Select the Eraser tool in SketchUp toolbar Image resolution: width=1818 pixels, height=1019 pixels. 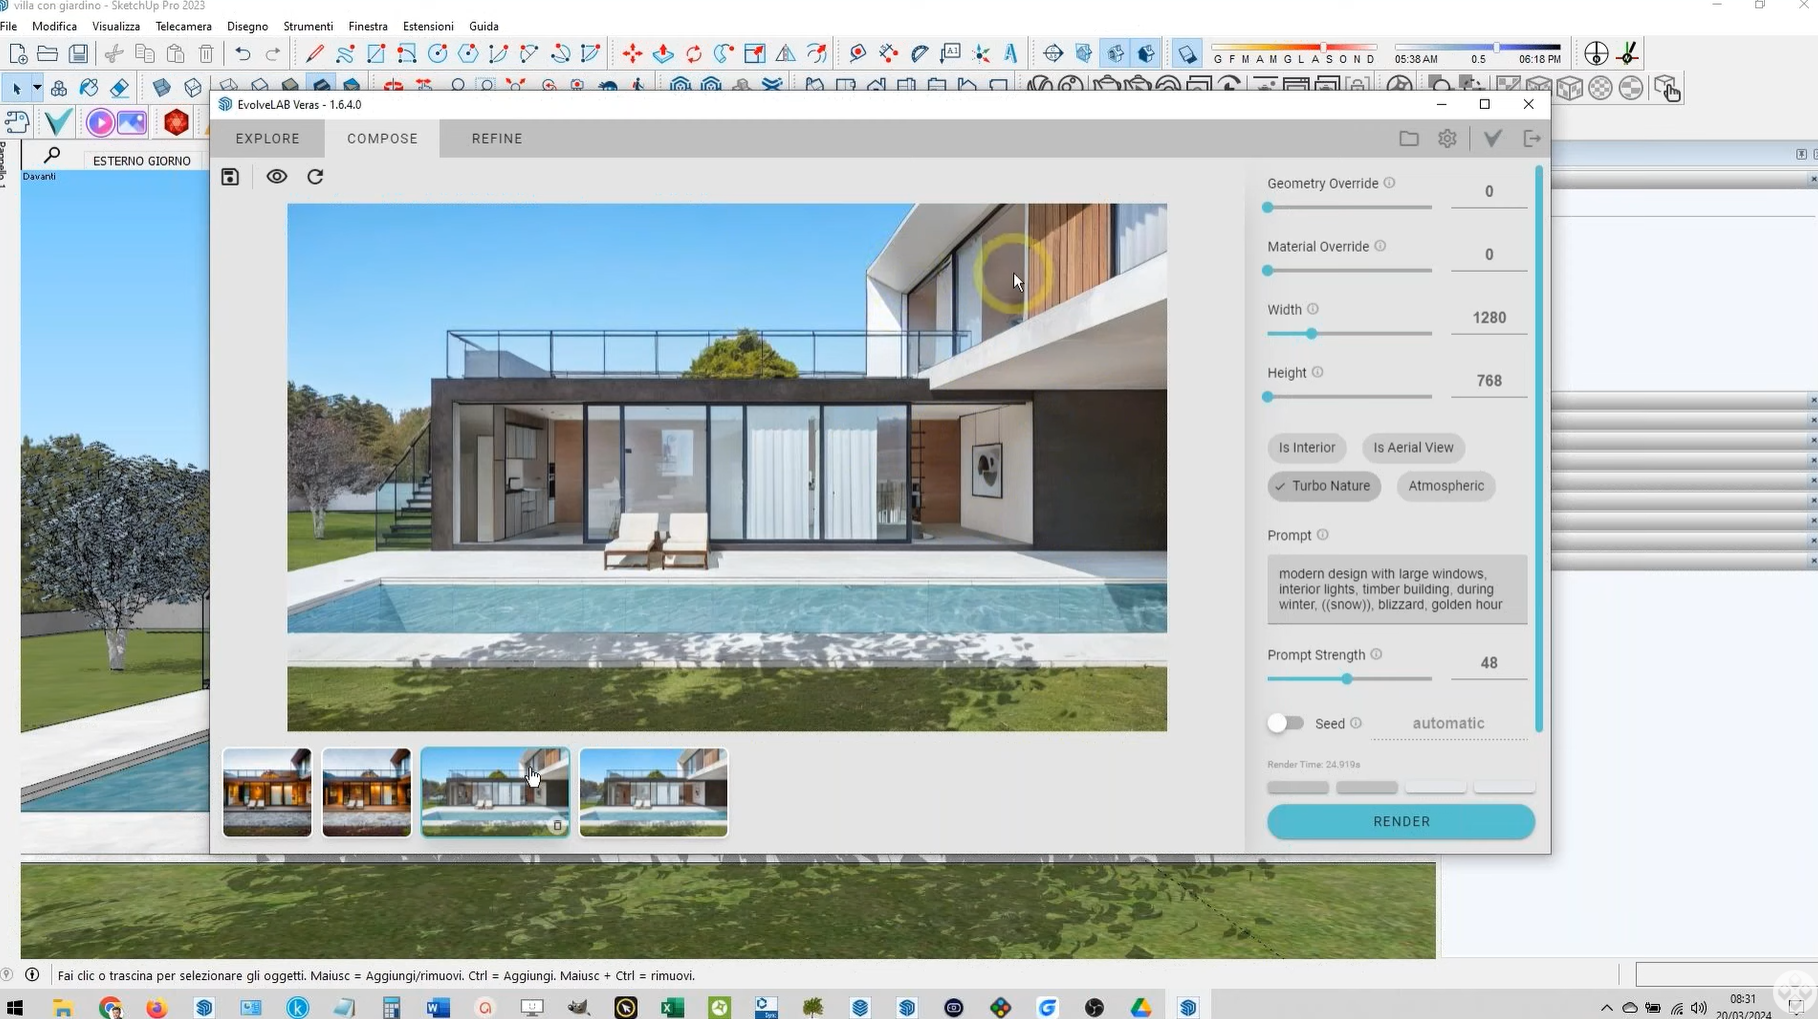pyautogui.click(x=120, y=88)
